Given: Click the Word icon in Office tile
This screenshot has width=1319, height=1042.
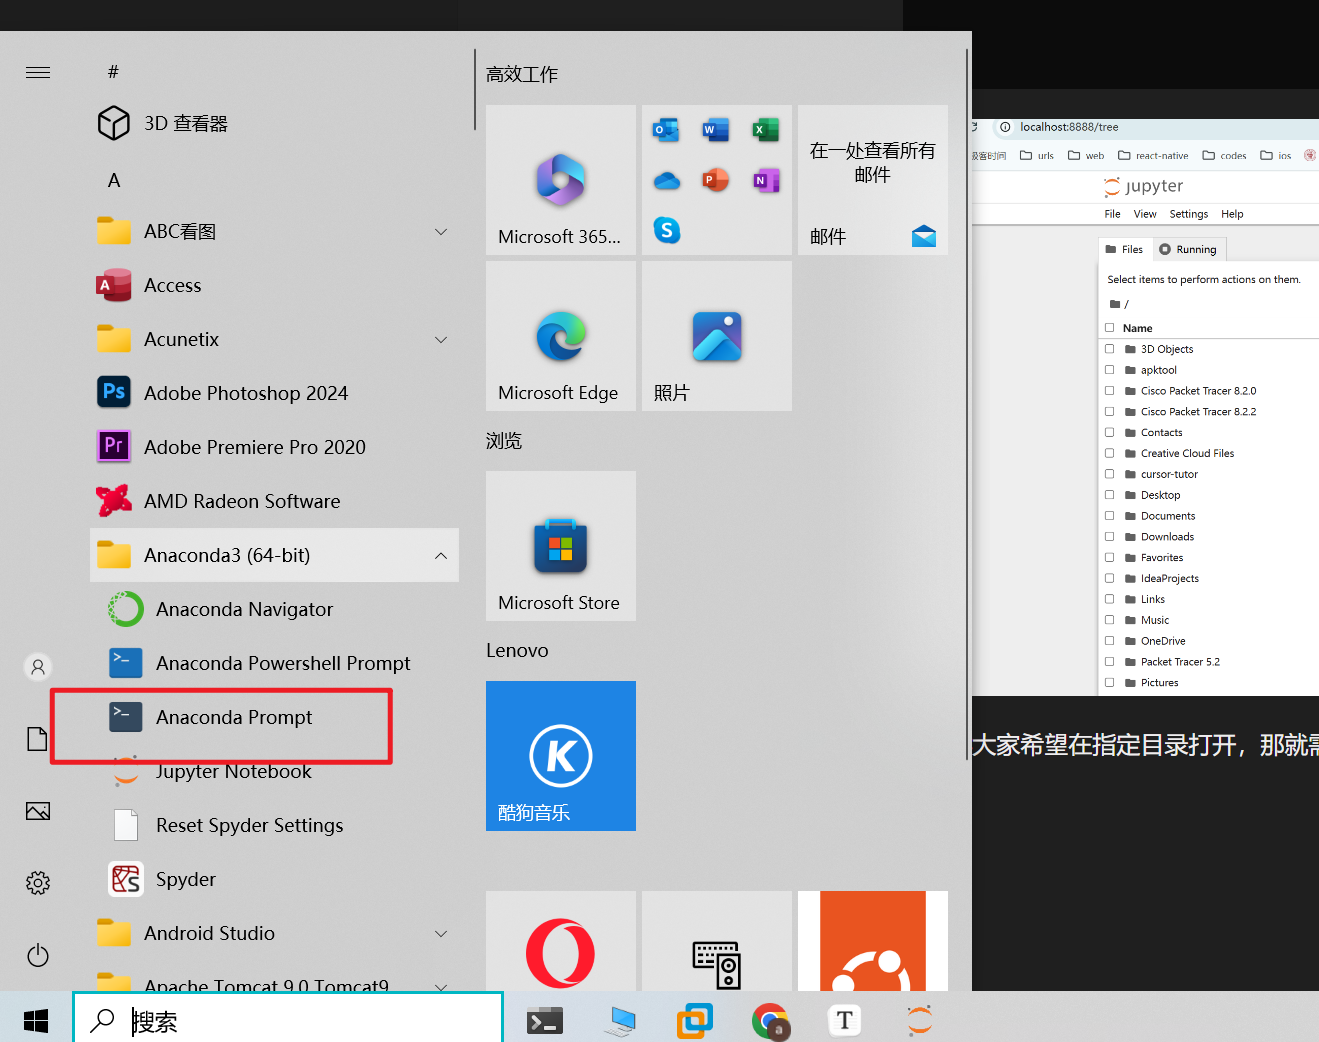Looking at the screenshot, I should coord(716,130).
